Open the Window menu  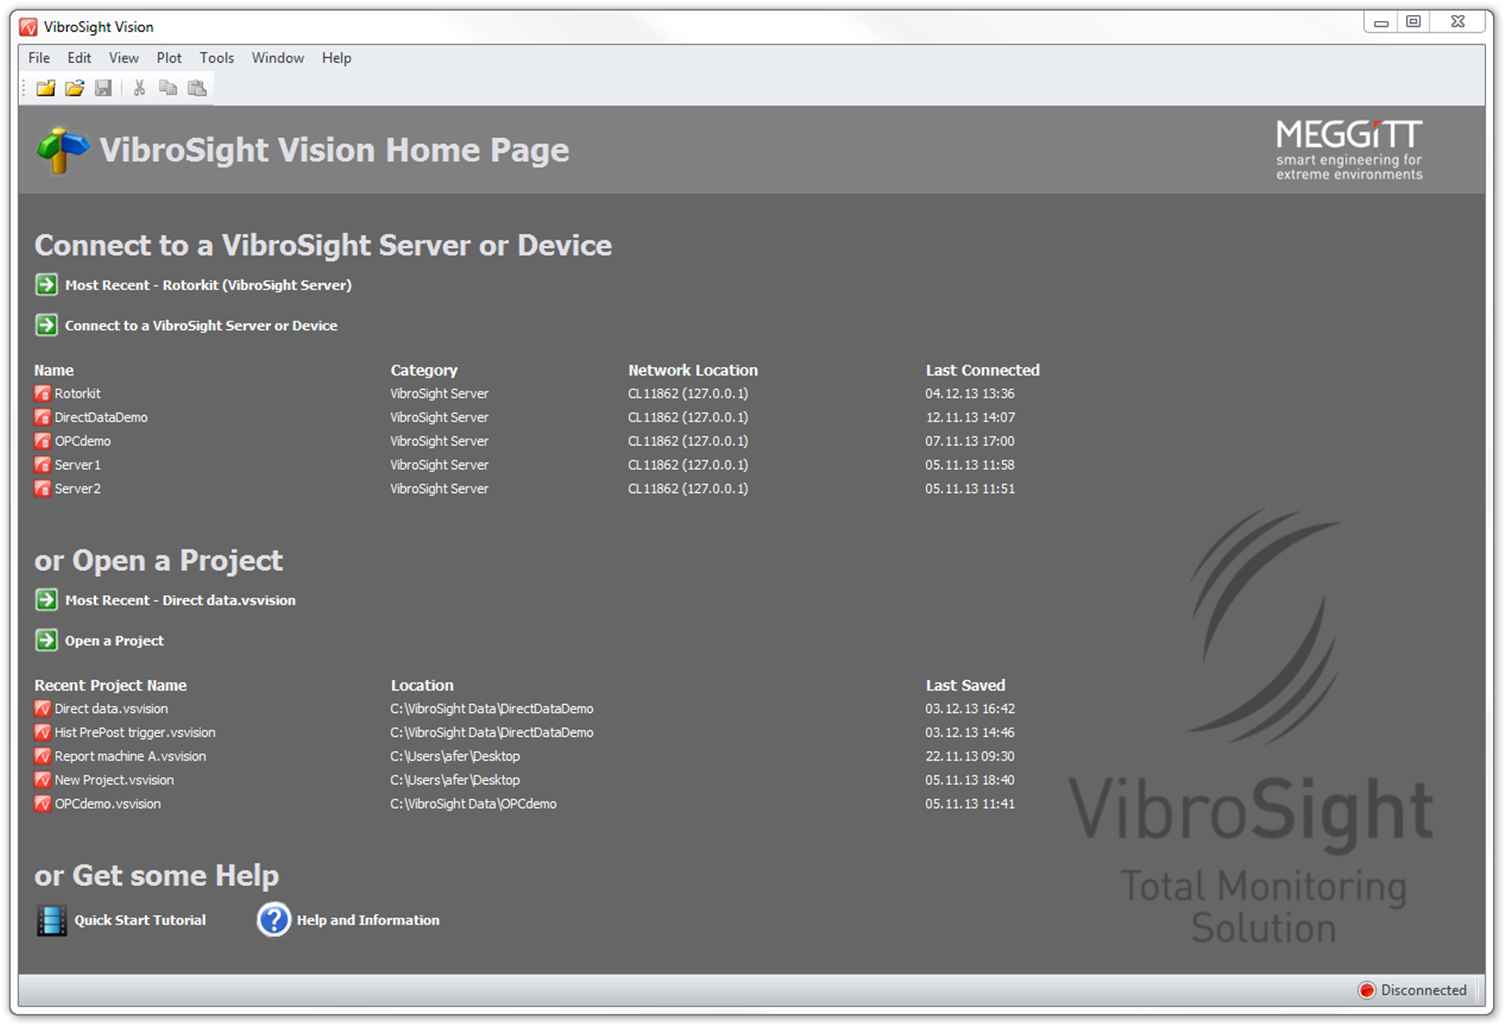pos(277,58)
